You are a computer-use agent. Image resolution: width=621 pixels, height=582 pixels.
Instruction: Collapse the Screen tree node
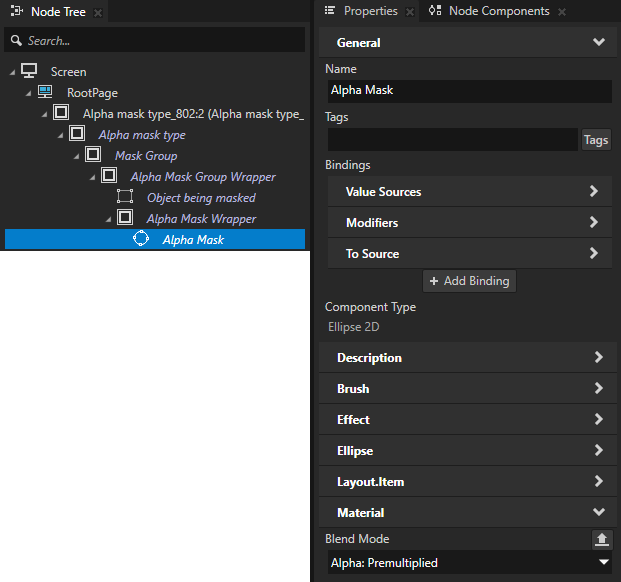[13, 72]
